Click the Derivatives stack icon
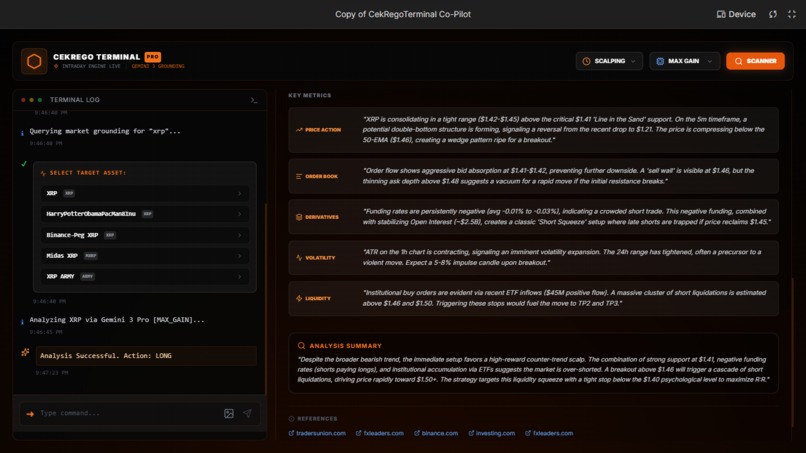Screen dimensions: 806x453 tap(299, 217)
